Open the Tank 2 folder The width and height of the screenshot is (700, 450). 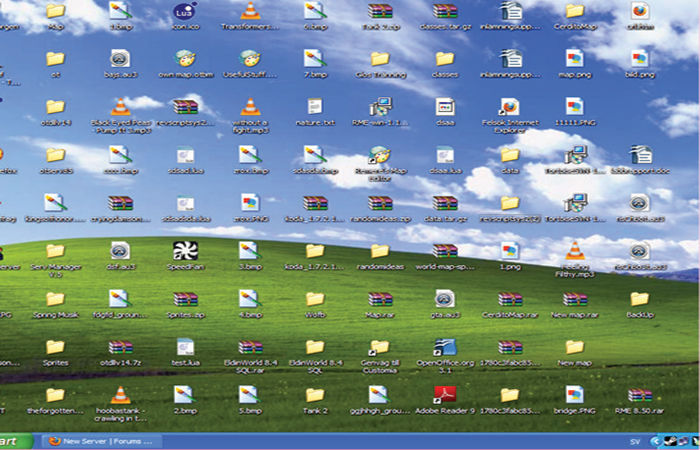pyautogui.click(x=314, y=394)
